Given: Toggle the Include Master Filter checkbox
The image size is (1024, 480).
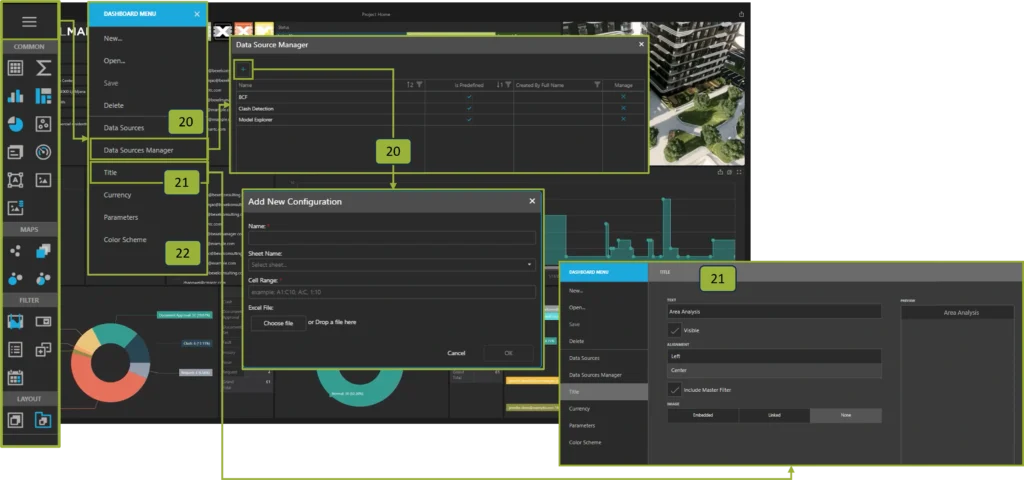Looking at the screenshot, I should click(675, 390).
